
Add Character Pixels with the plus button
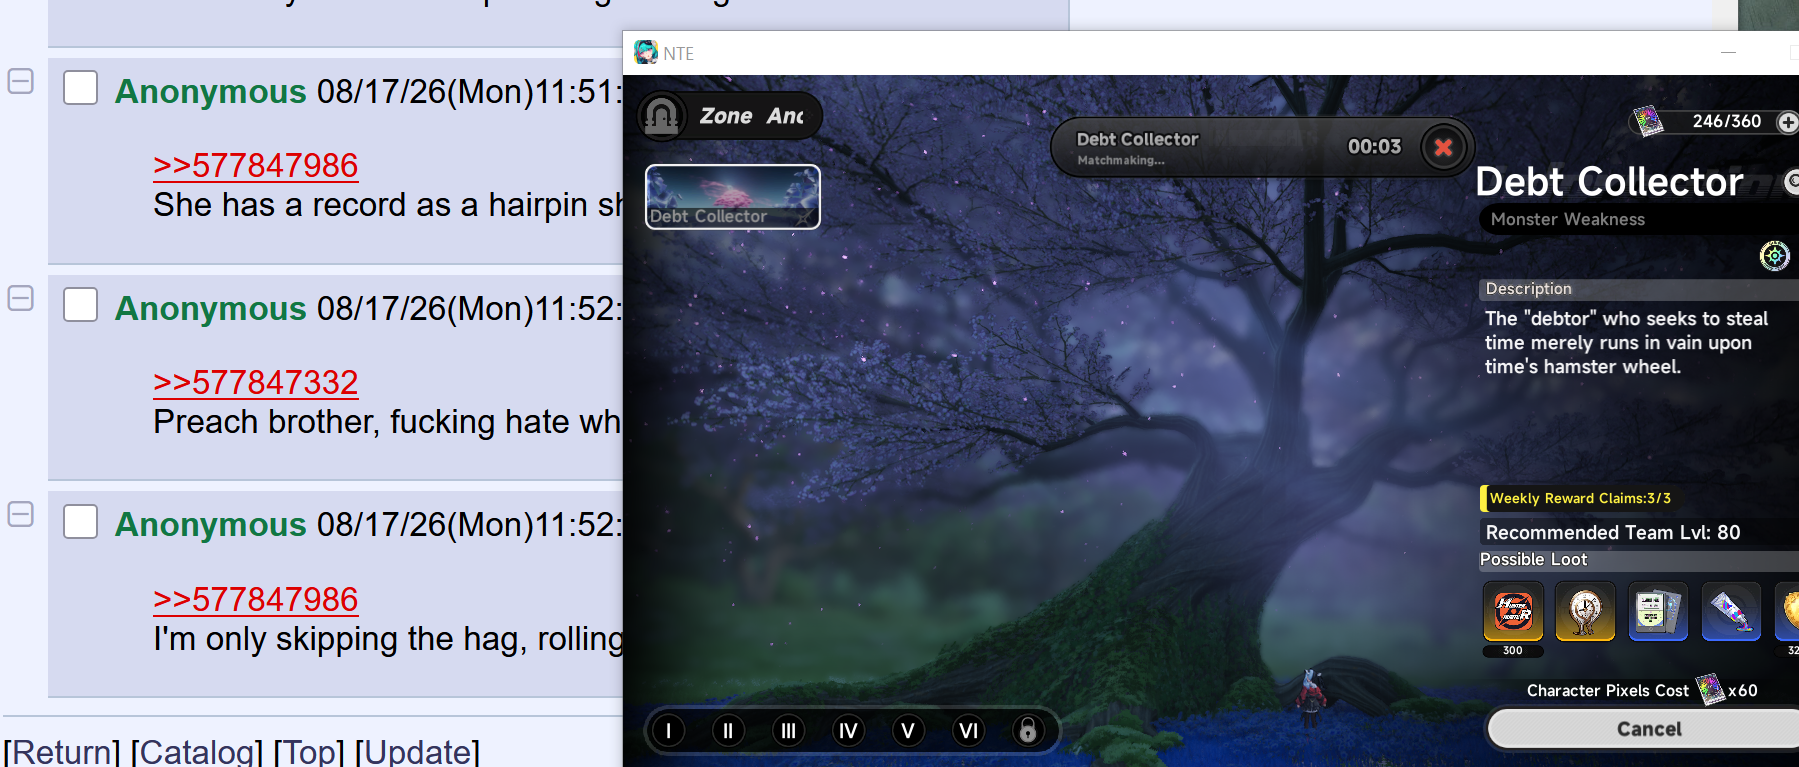1787,122
